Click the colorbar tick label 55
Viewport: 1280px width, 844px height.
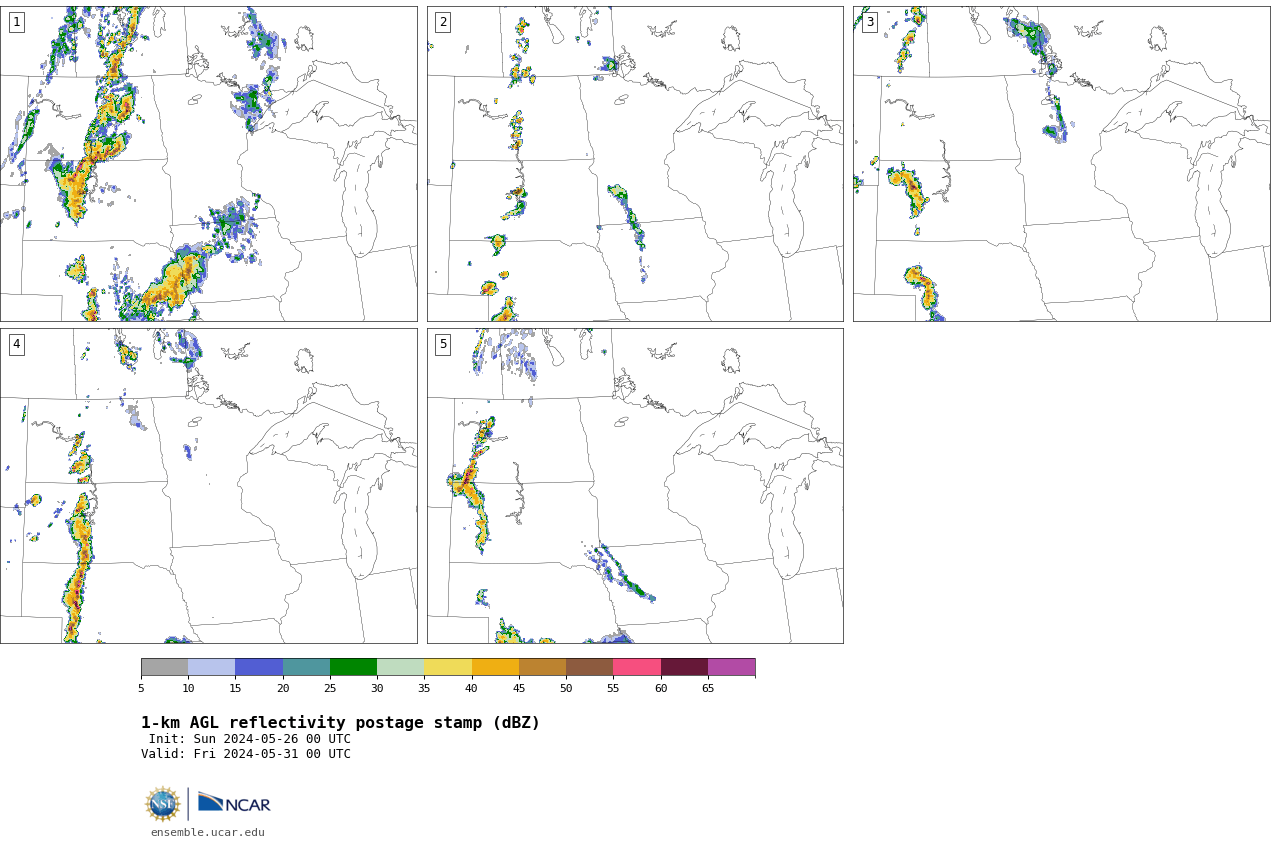[x=613, y=688]
